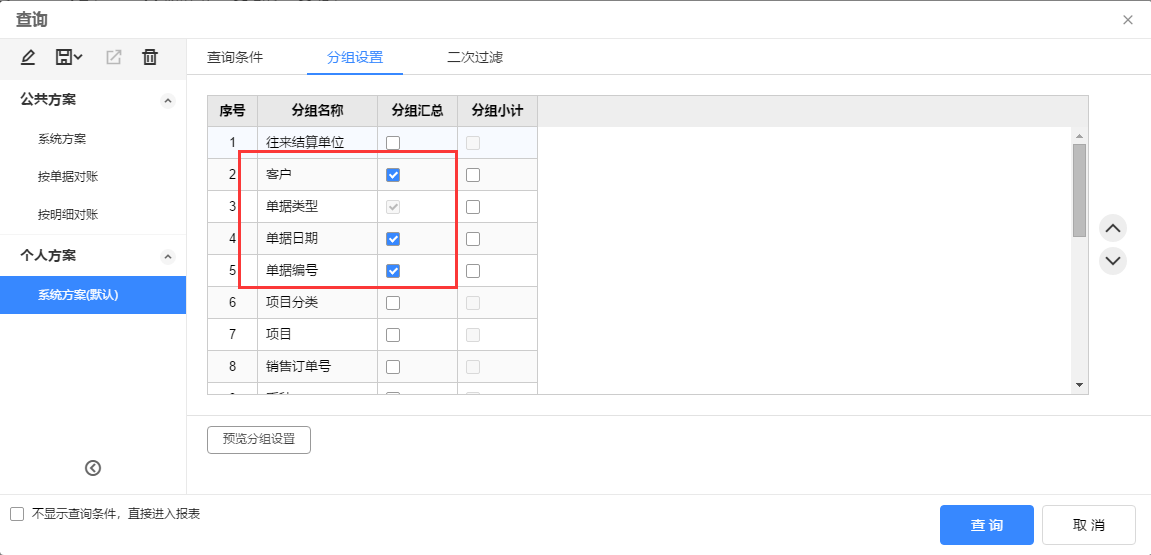The width and height of the screenshot is (1151, 555).
Task: Click the export share icon
Action: [x=113, y=57]
